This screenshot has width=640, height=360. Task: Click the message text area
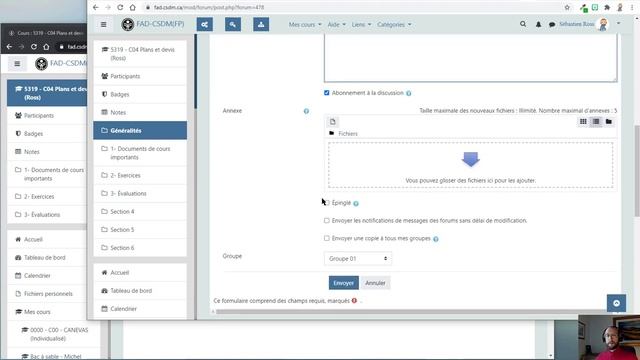point(471,58)
